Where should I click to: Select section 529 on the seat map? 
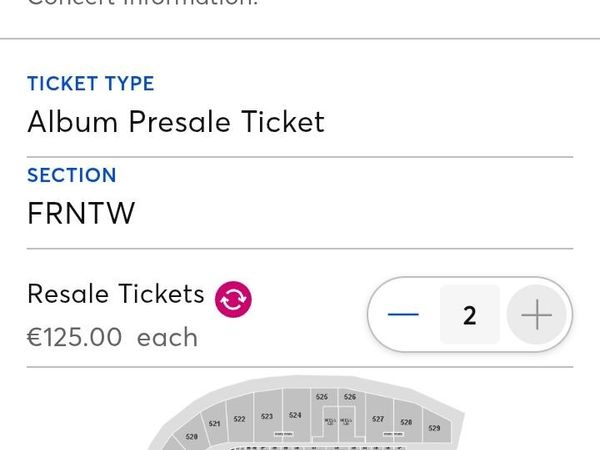coord(434,428)
